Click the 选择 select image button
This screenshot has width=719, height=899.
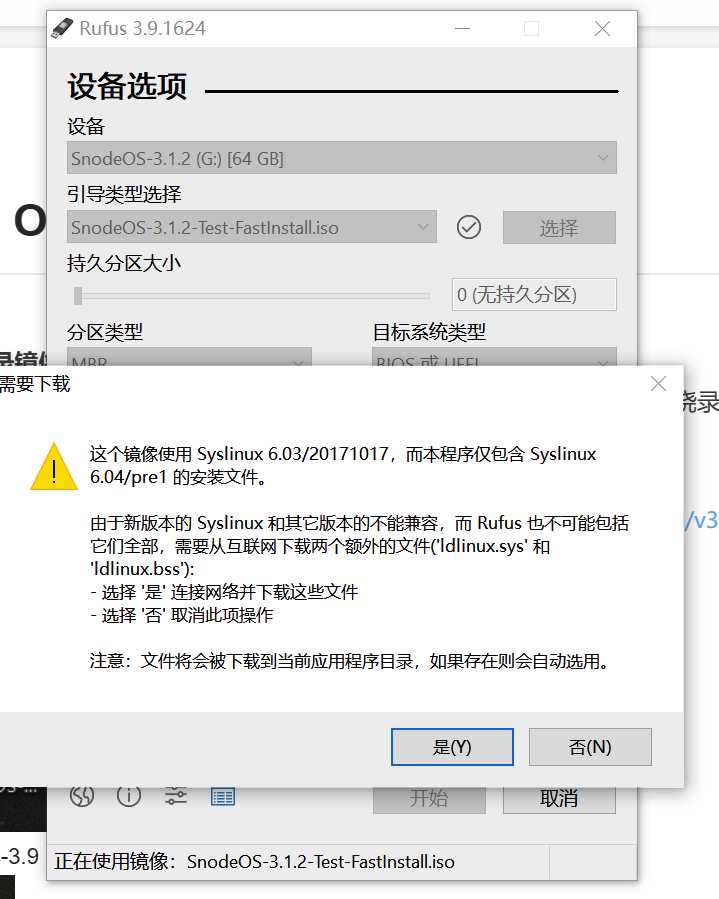tap(559, 228)
